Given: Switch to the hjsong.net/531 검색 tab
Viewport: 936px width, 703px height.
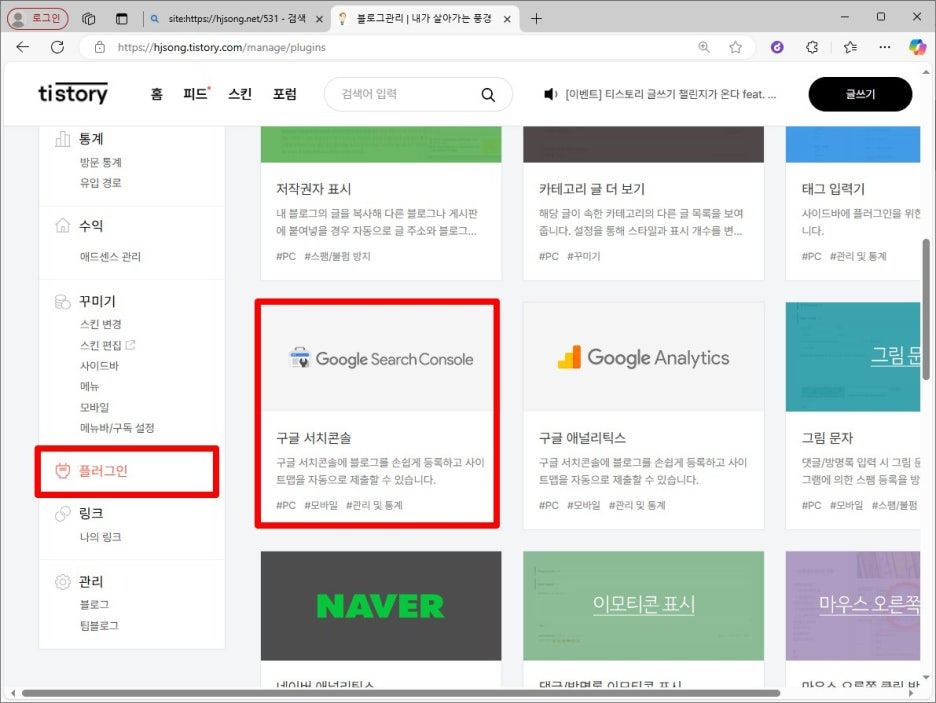Looking at the screenshot, I should pos(237,18).
